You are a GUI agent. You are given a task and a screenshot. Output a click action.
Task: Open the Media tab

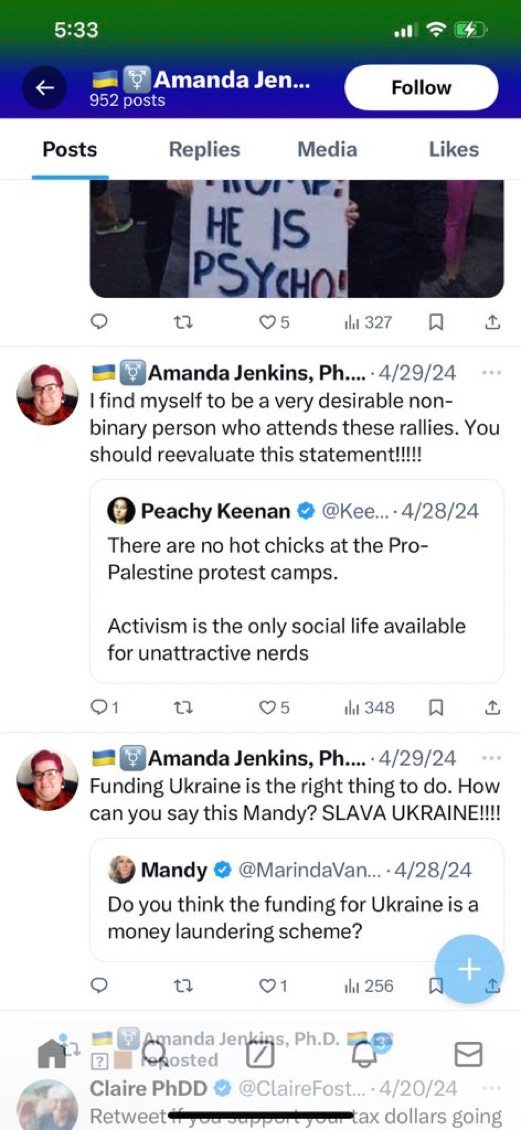[327, 149]
